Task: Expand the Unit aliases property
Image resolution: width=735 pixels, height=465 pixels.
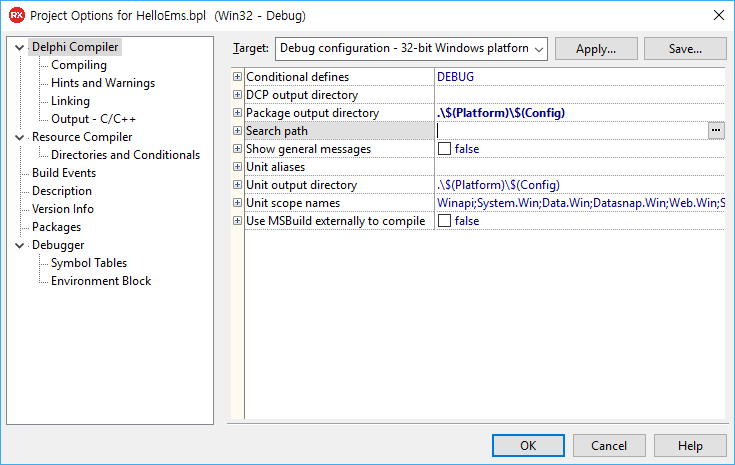Action: tap(238, 166)
